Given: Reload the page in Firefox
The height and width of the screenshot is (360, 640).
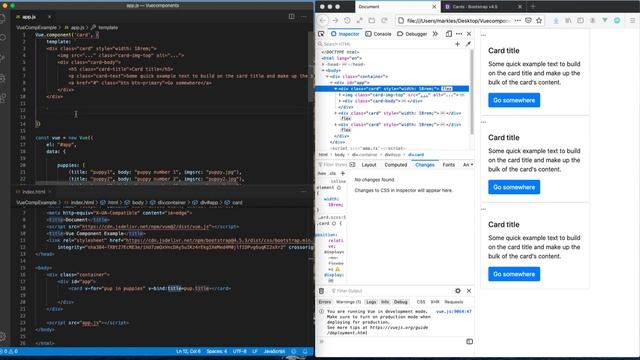Looking at the screenshot, I should [384, 20].
